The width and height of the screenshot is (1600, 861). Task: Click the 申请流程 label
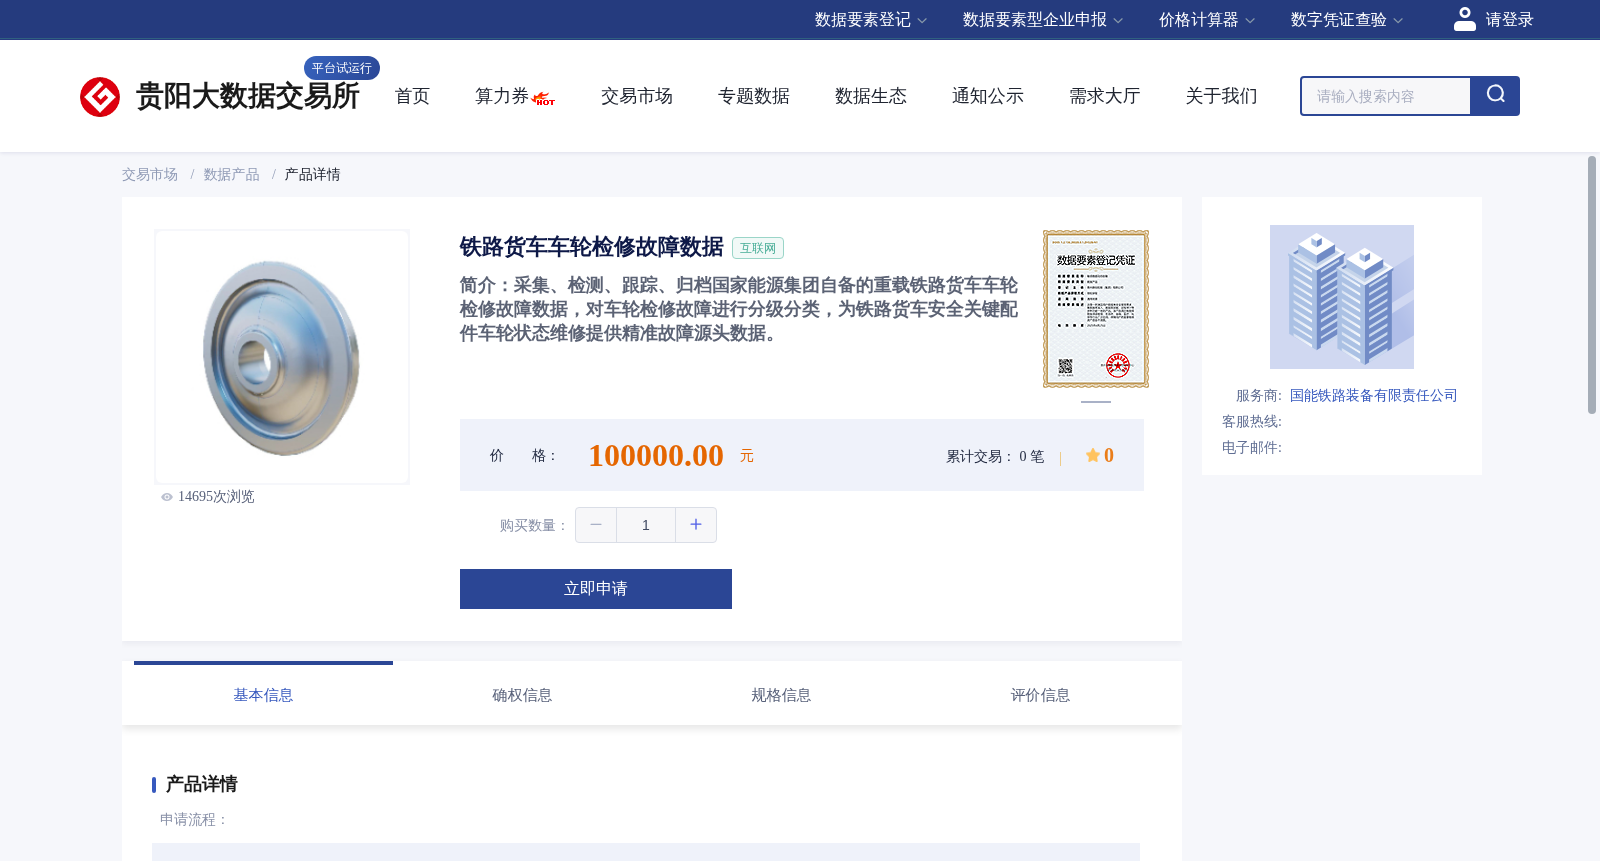[194, 820]
